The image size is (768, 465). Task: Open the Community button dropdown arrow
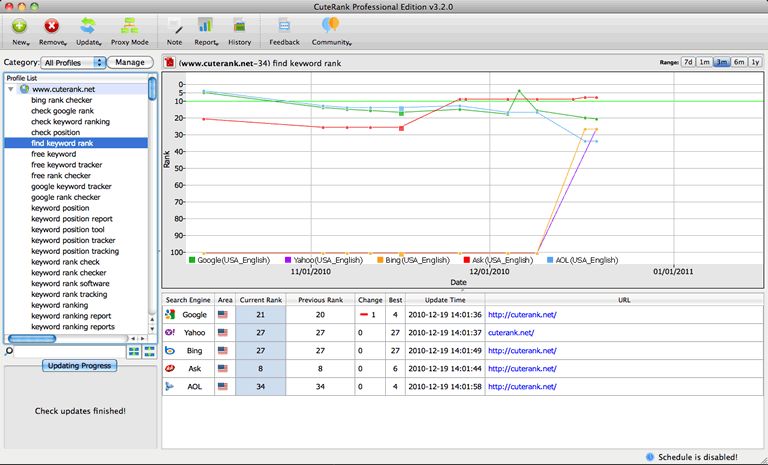(350, 44)
